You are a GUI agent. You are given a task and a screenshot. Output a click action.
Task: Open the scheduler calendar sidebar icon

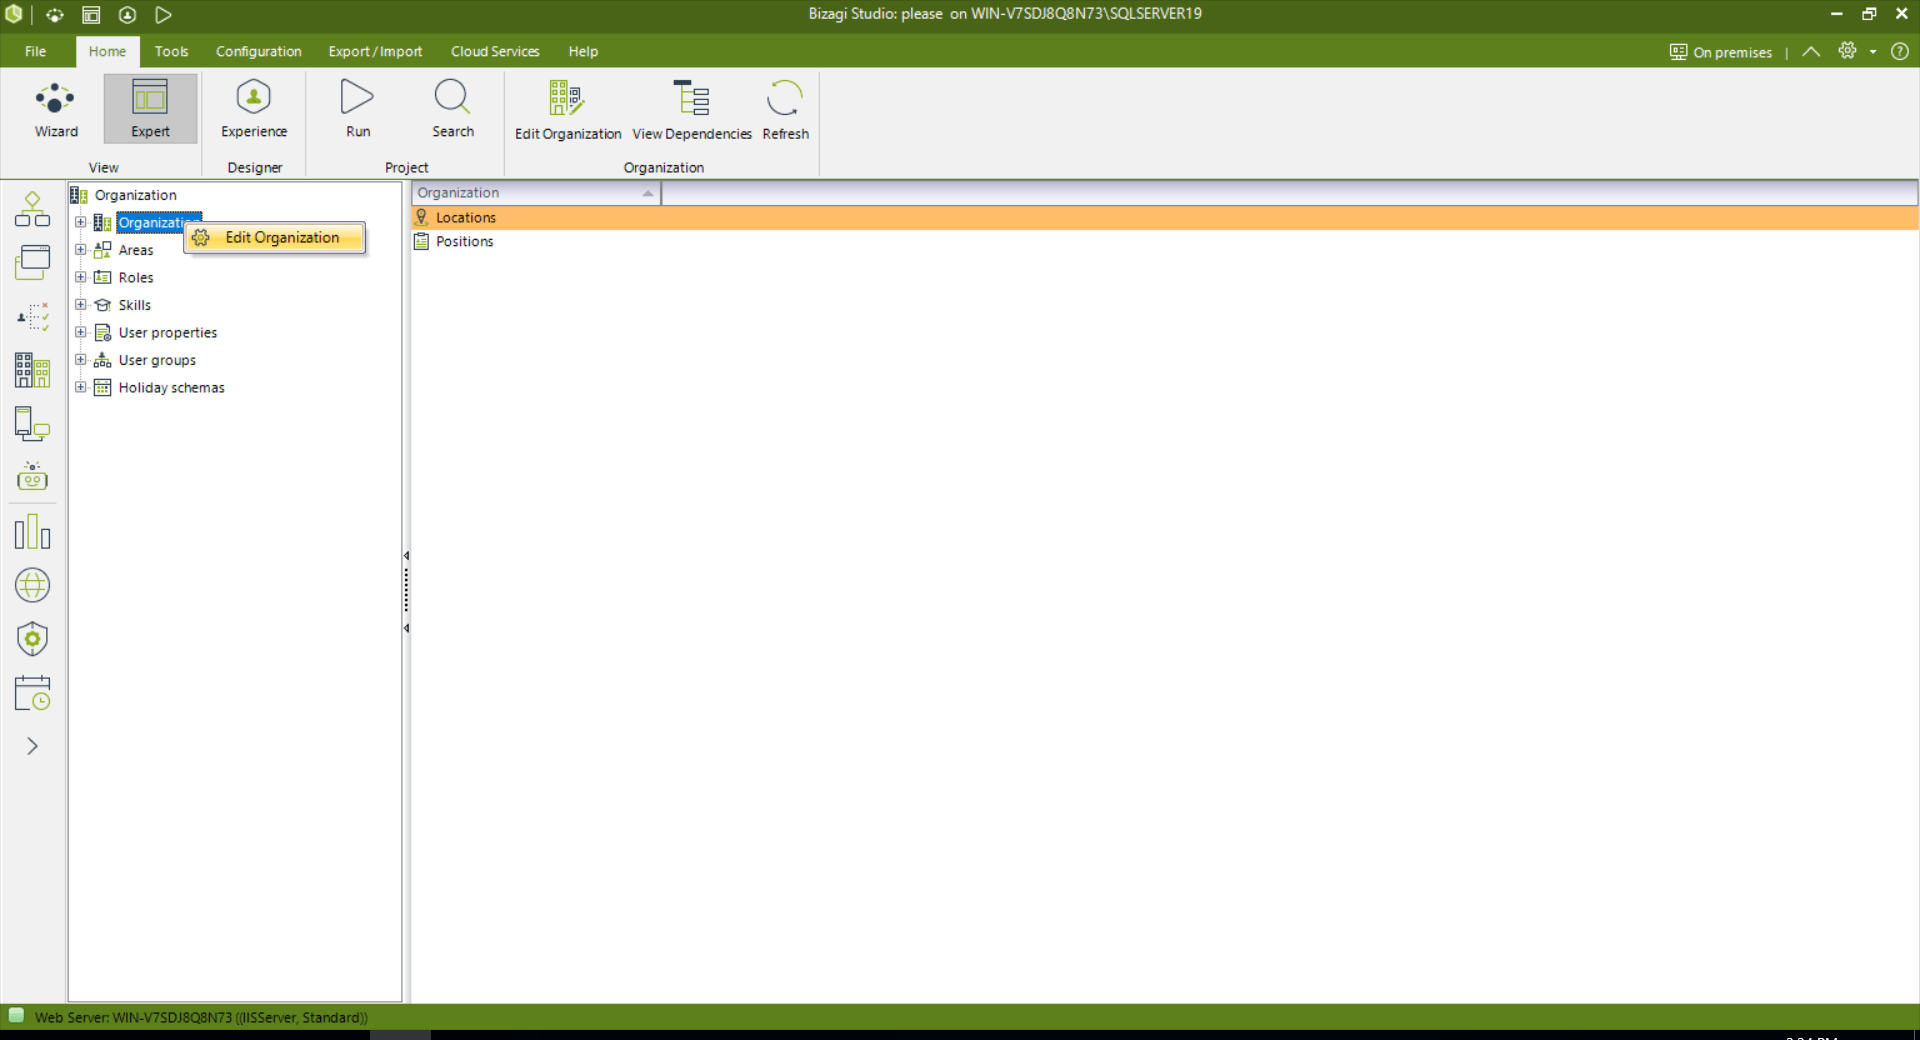[x=32, y=693]
